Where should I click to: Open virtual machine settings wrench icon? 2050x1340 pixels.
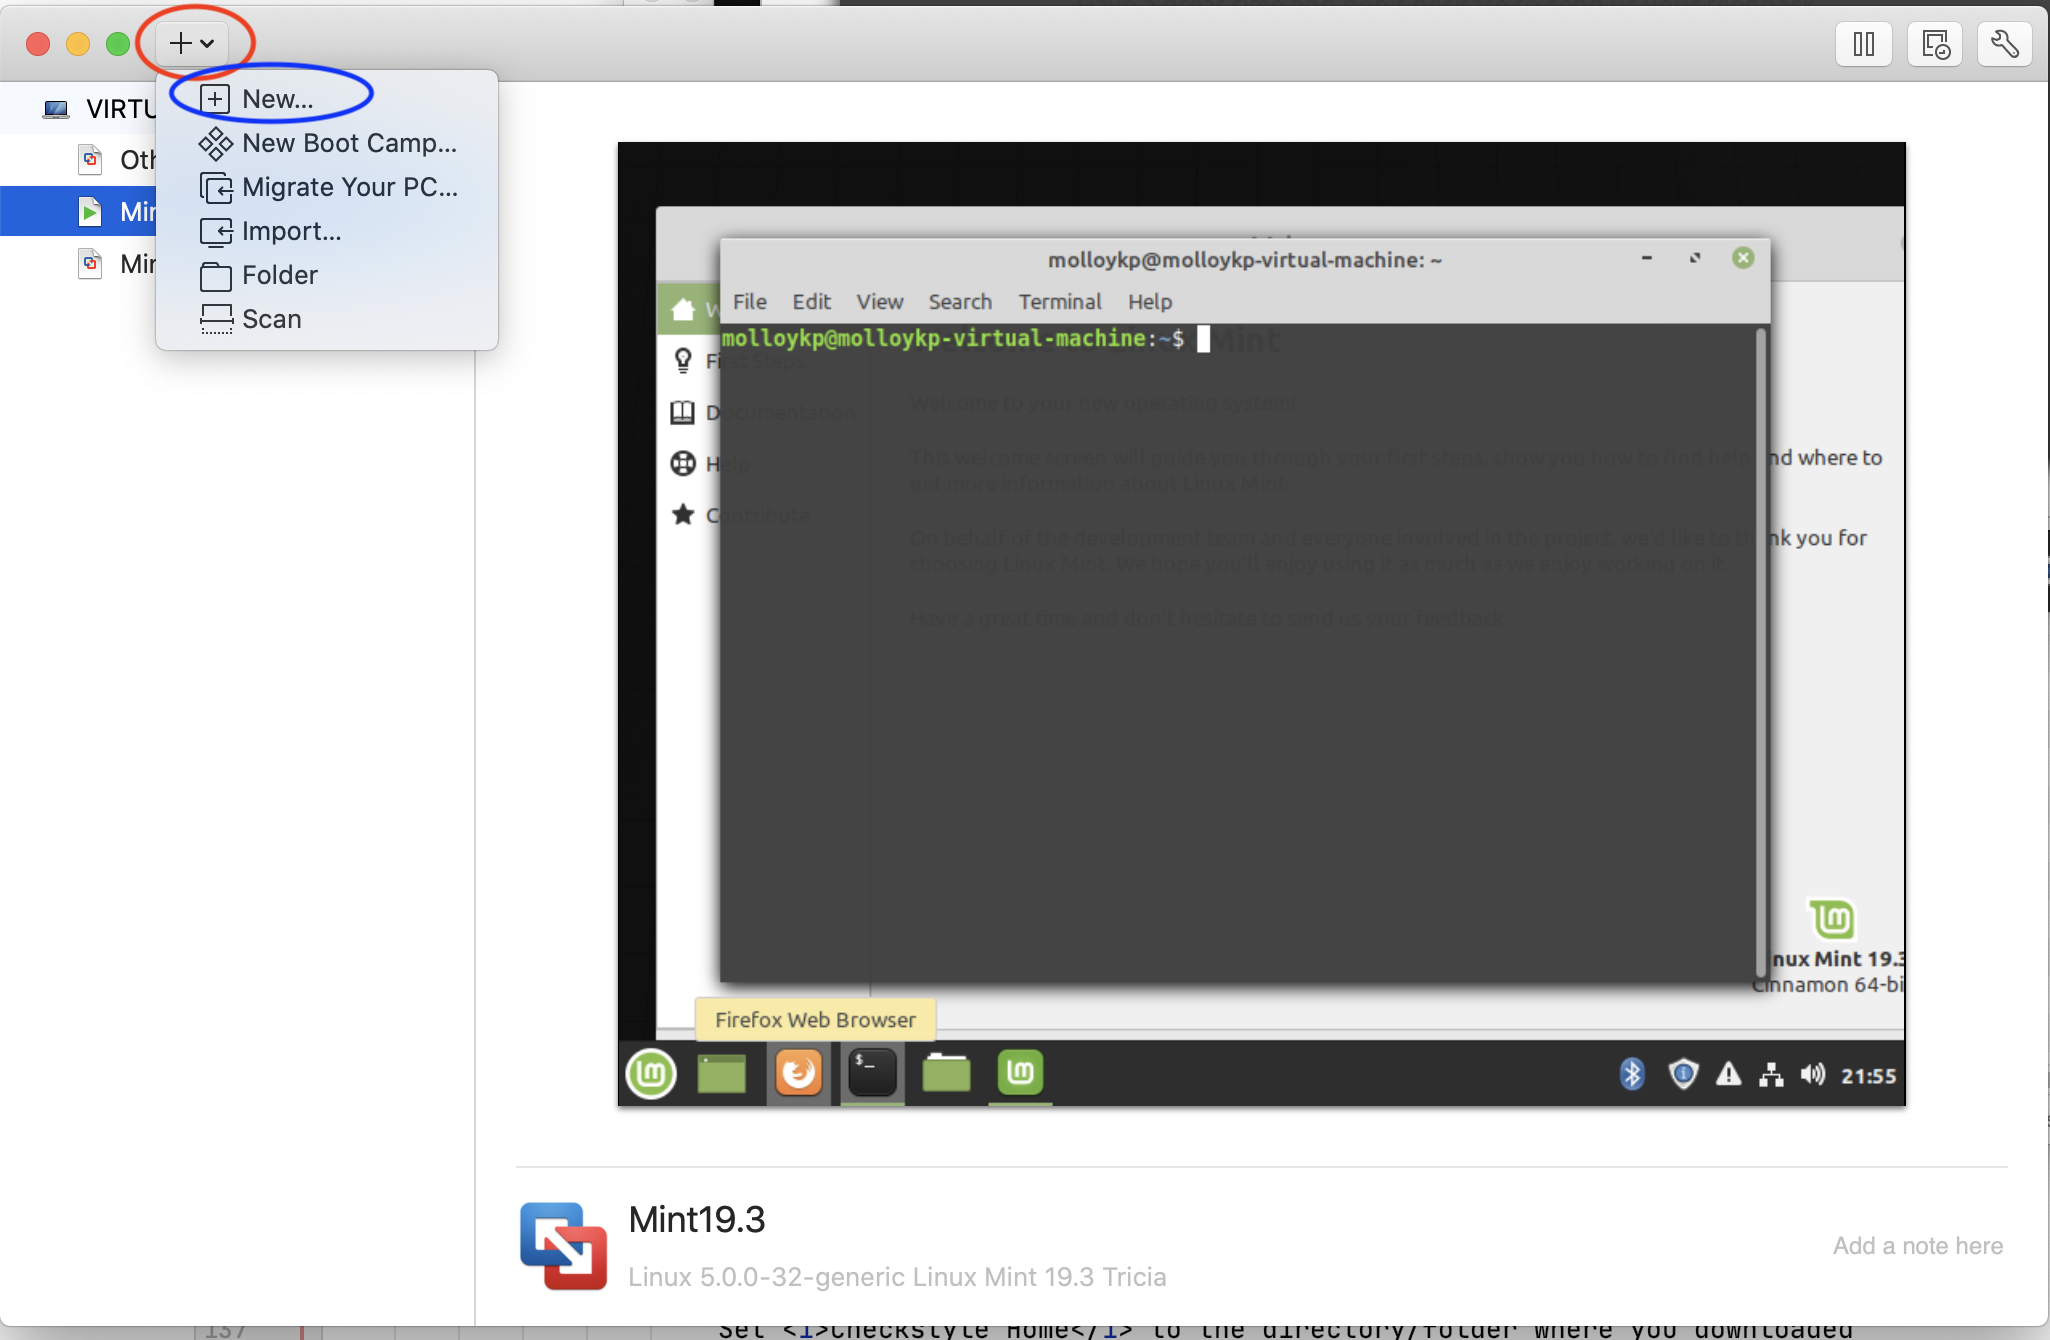(x=2004, y=44)
